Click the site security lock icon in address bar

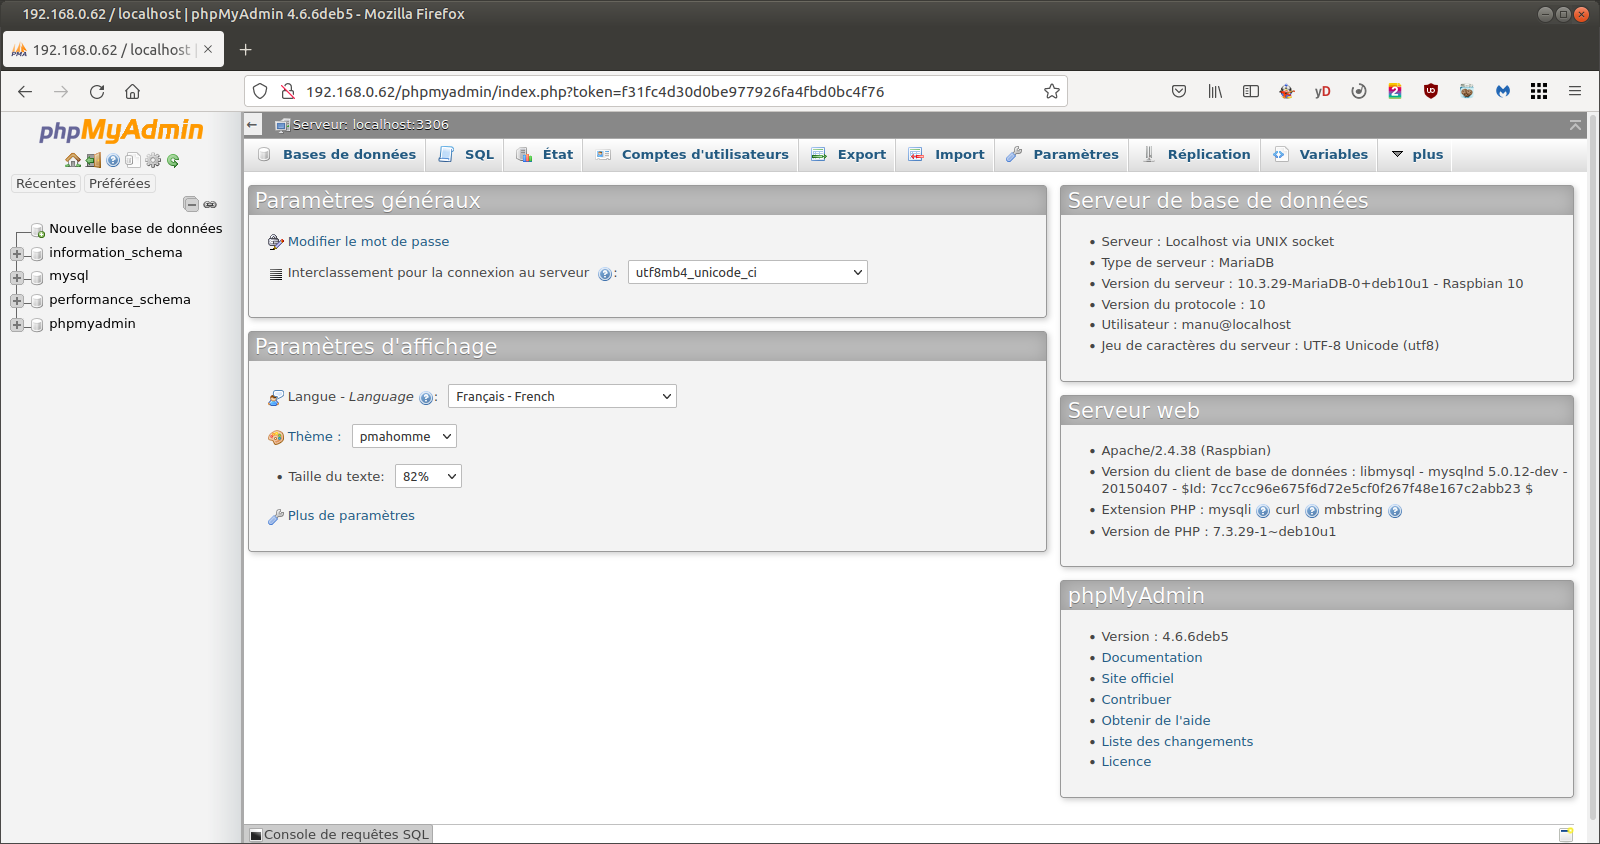click(x=288, y=91)
